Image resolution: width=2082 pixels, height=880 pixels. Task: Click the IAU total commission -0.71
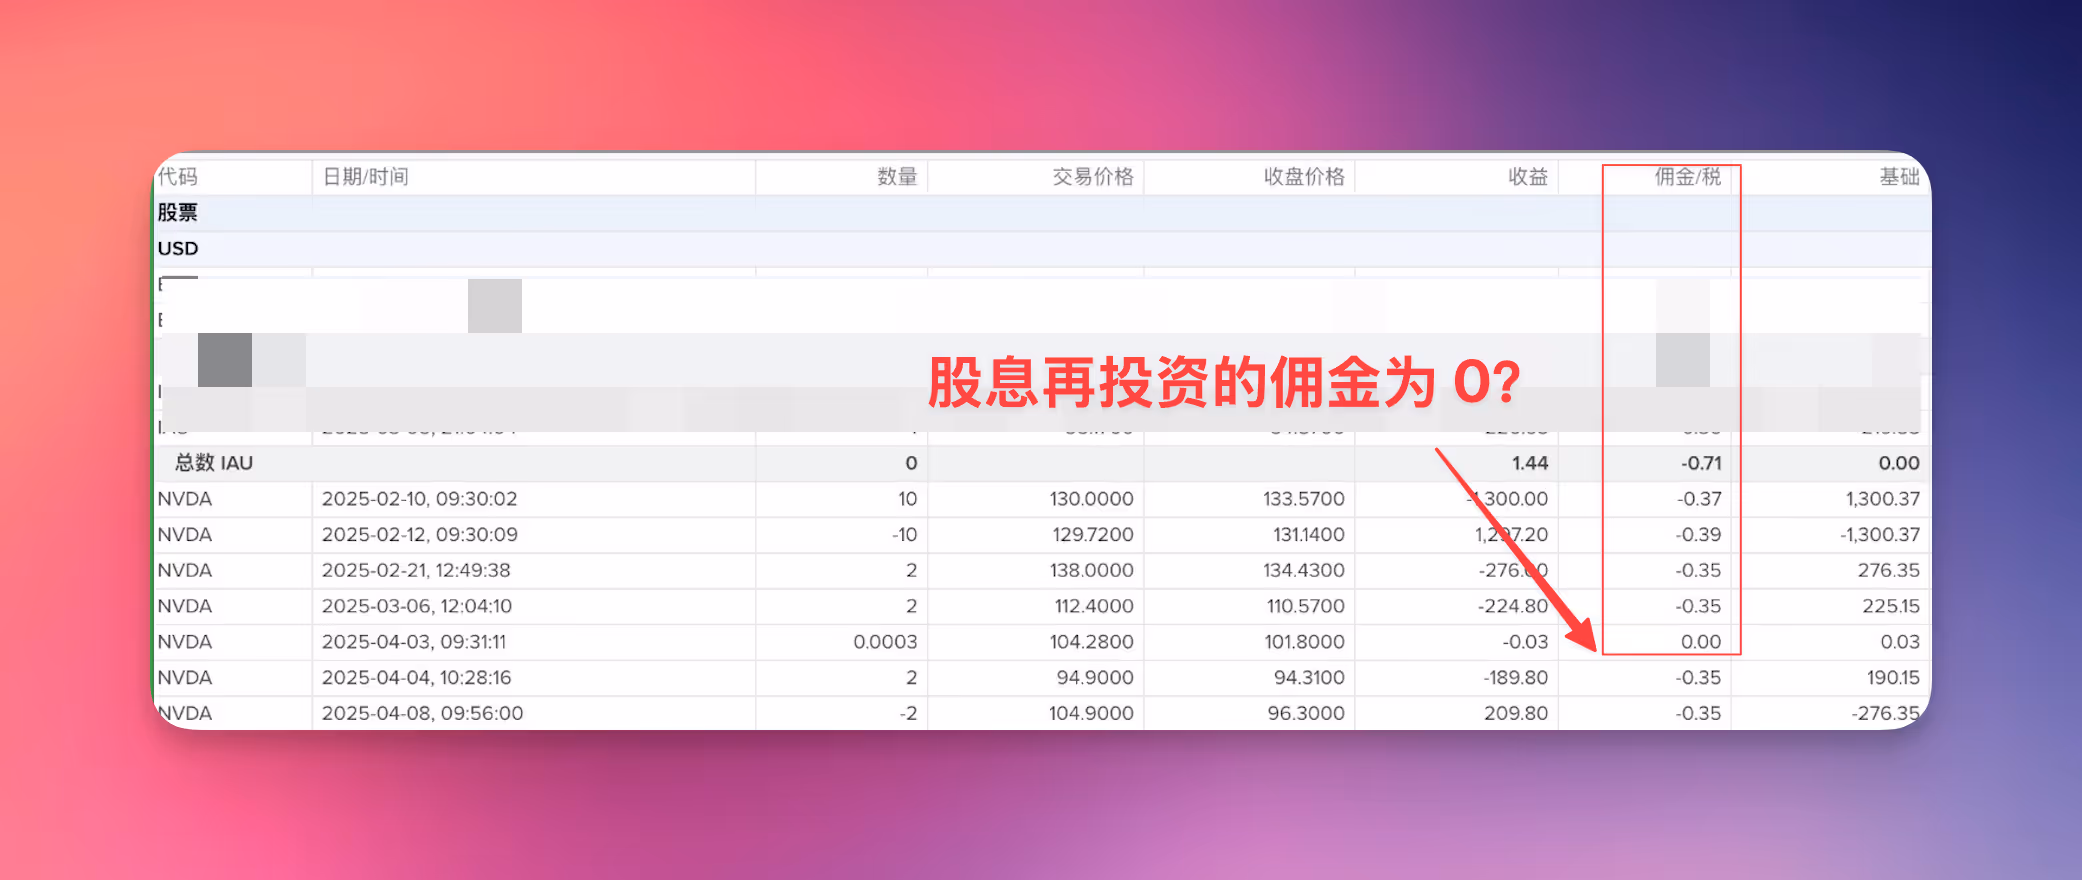pyautogui.click(x=1701, y=463)
